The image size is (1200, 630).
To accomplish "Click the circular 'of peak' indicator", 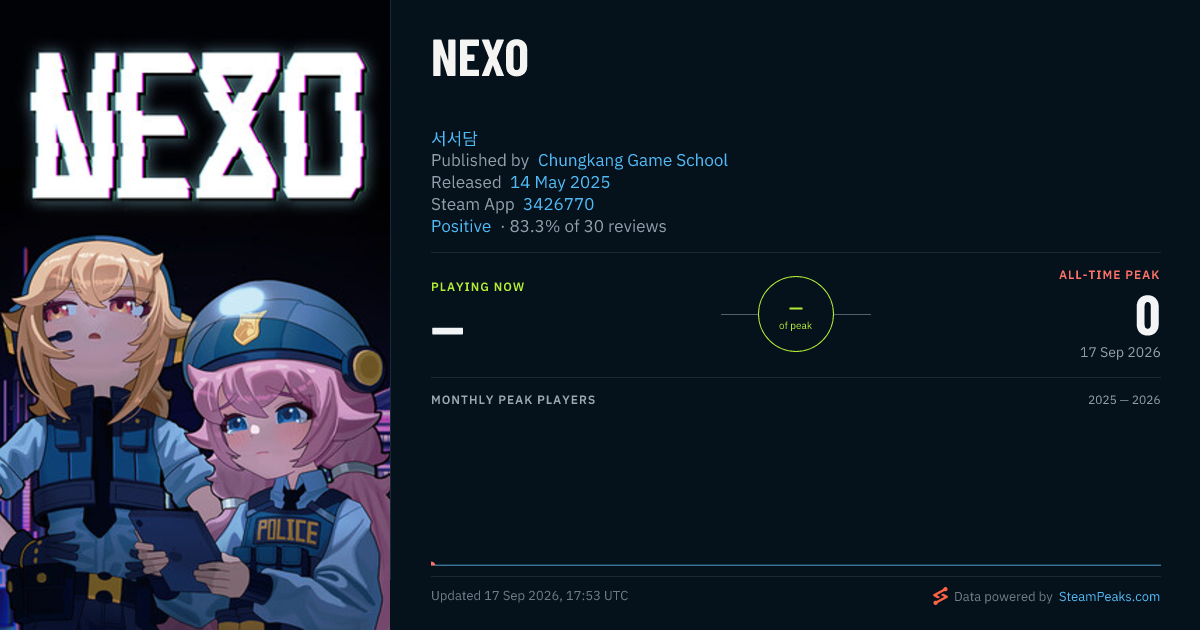I will click(x=796, y=314).
